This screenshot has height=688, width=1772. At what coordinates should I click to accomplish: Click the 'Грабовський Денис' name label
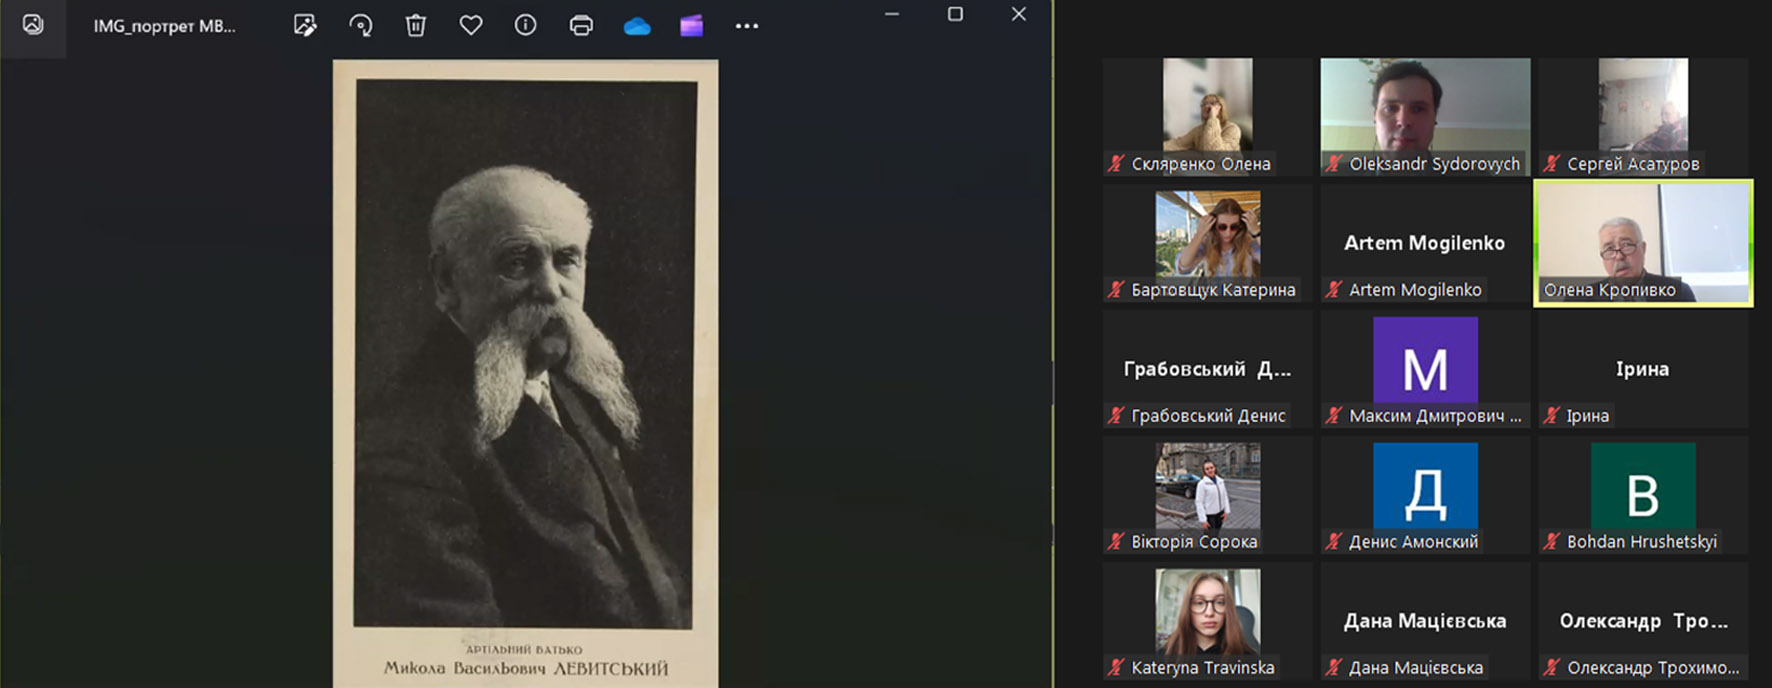point(1208,416)
